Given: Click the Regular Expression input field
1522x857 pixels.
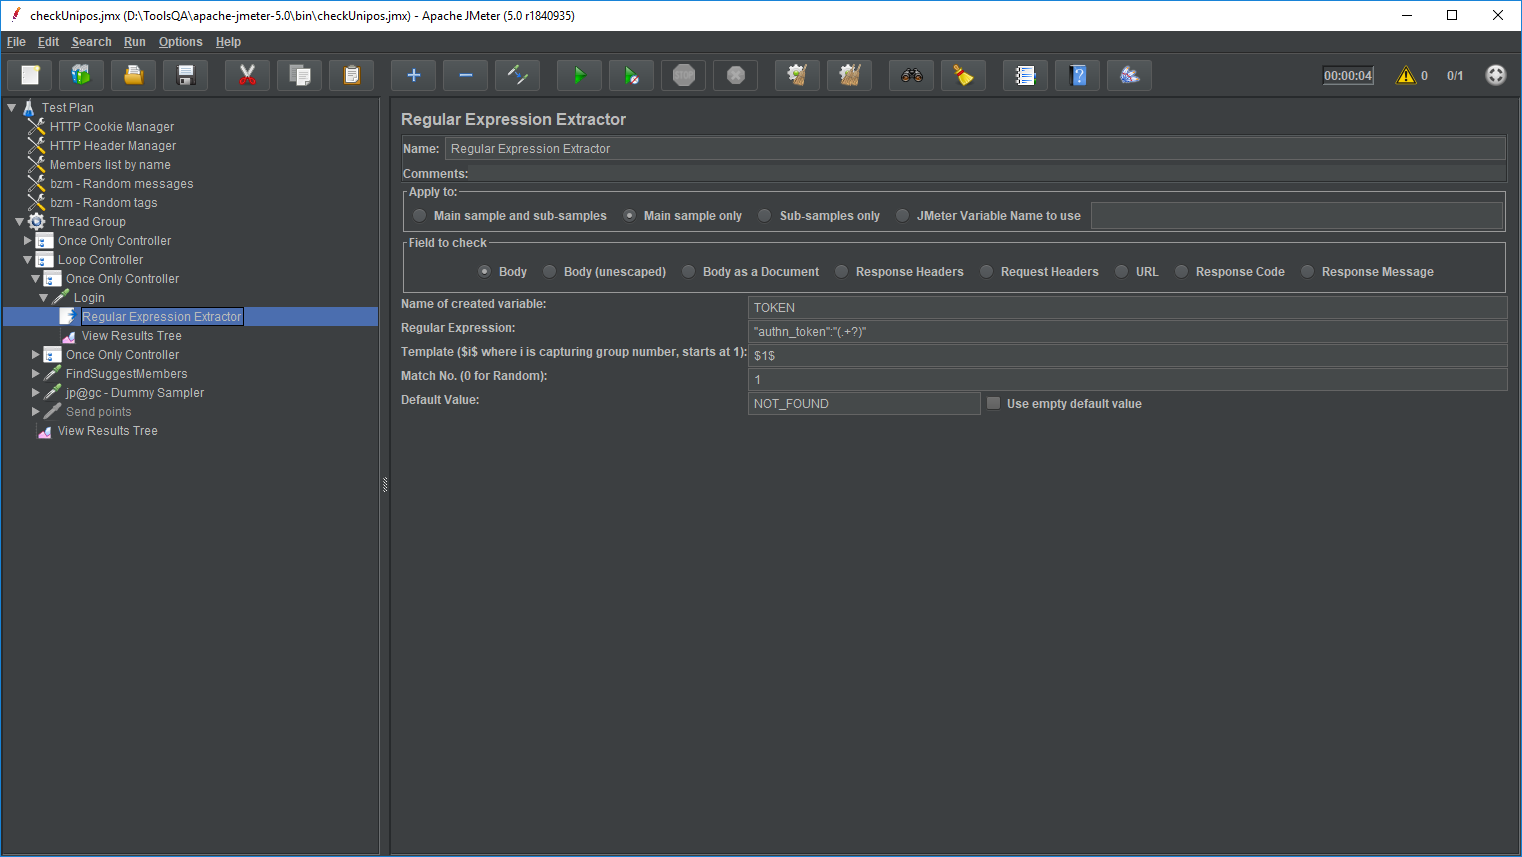Looking at the screenshot, I should pos(1126,332).
